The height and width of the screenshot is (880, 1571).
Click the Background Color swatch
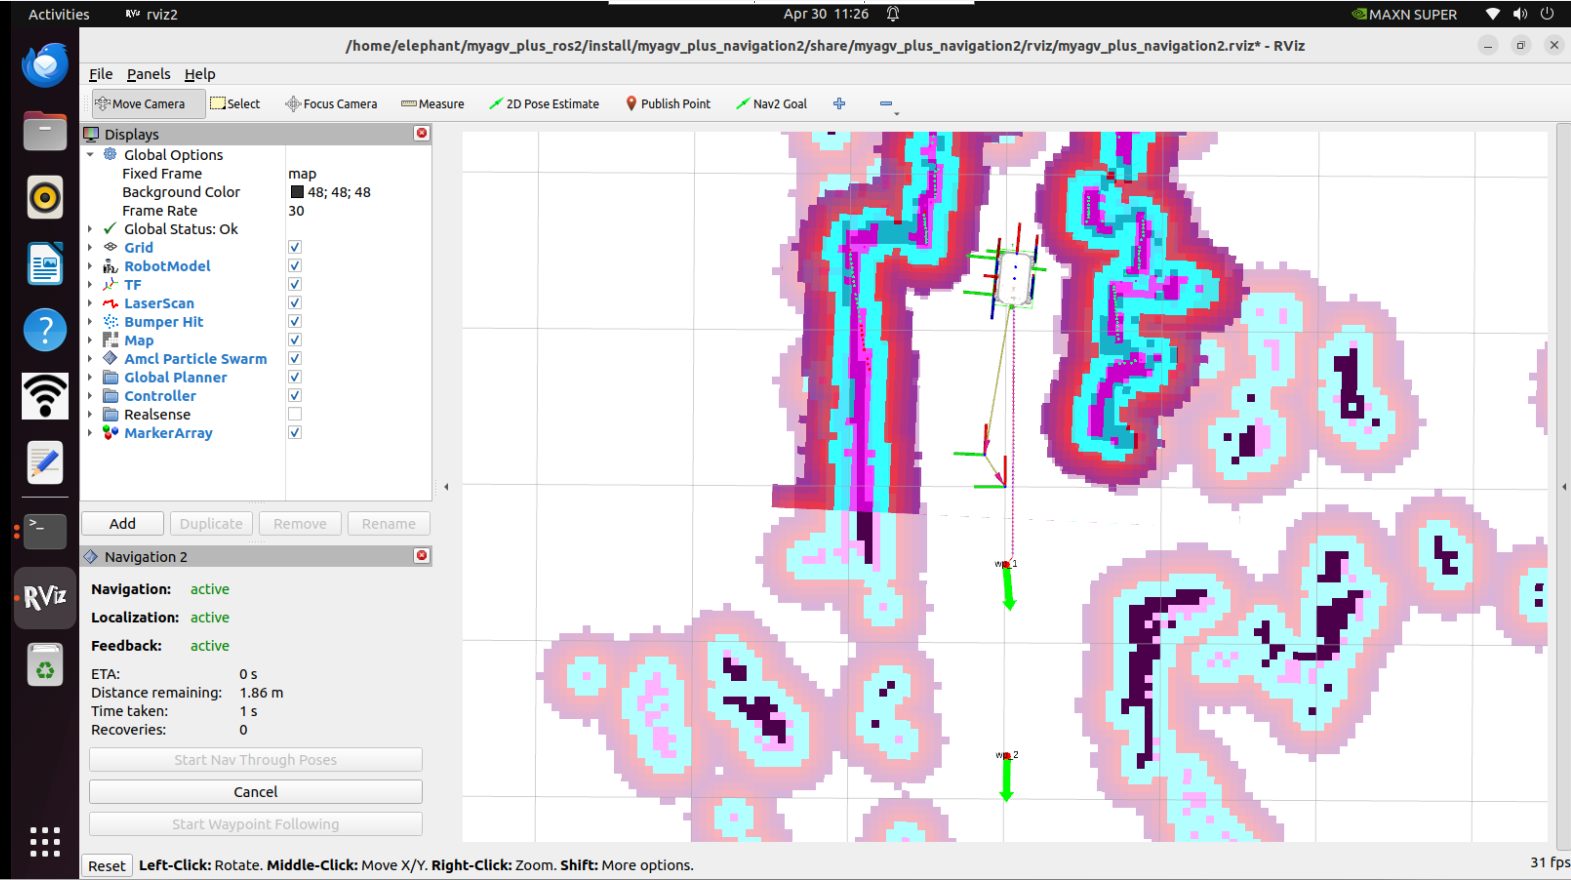point(297,192)
